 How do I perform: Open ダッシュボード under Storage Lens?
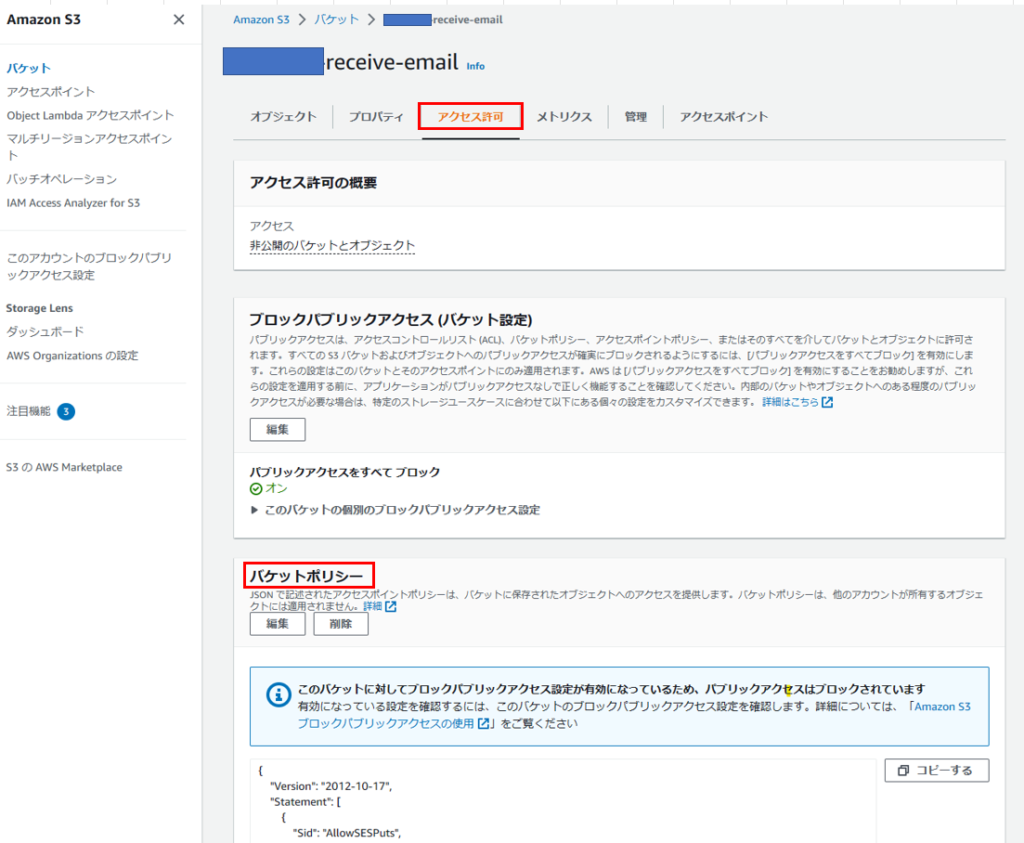[x=45, y=332]
